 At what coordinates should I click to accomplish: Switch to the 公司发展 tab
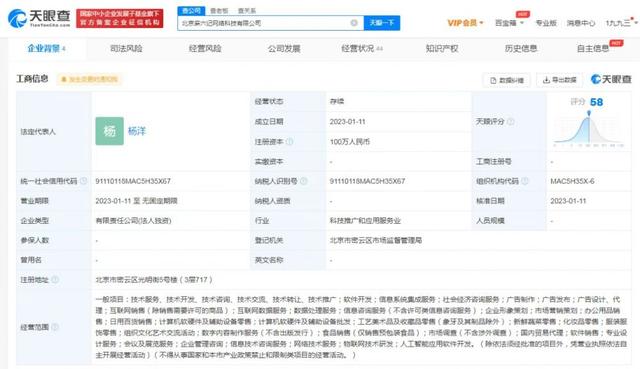284,49
